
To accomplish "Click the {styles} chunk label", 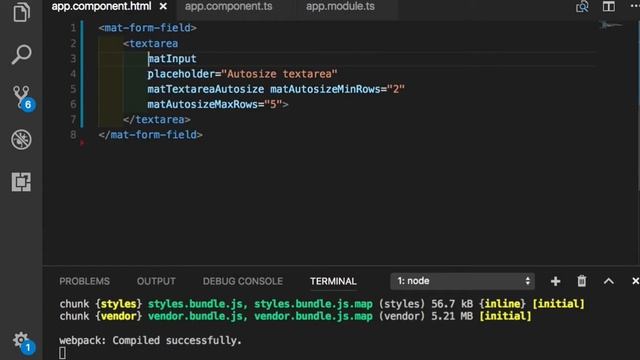I will point(118,304).
